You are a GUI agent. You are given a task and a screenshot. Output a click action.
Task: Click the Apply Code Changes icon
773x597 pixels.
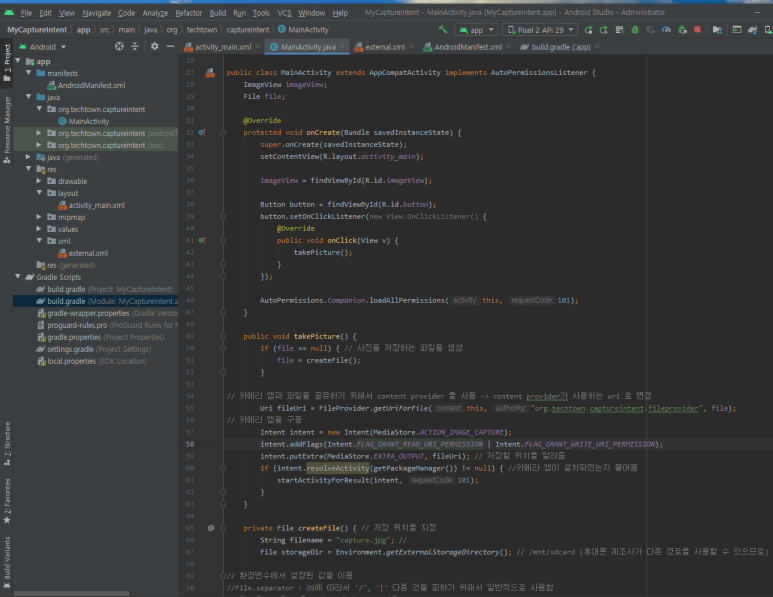pyautogui.click(x=620, y=30)
